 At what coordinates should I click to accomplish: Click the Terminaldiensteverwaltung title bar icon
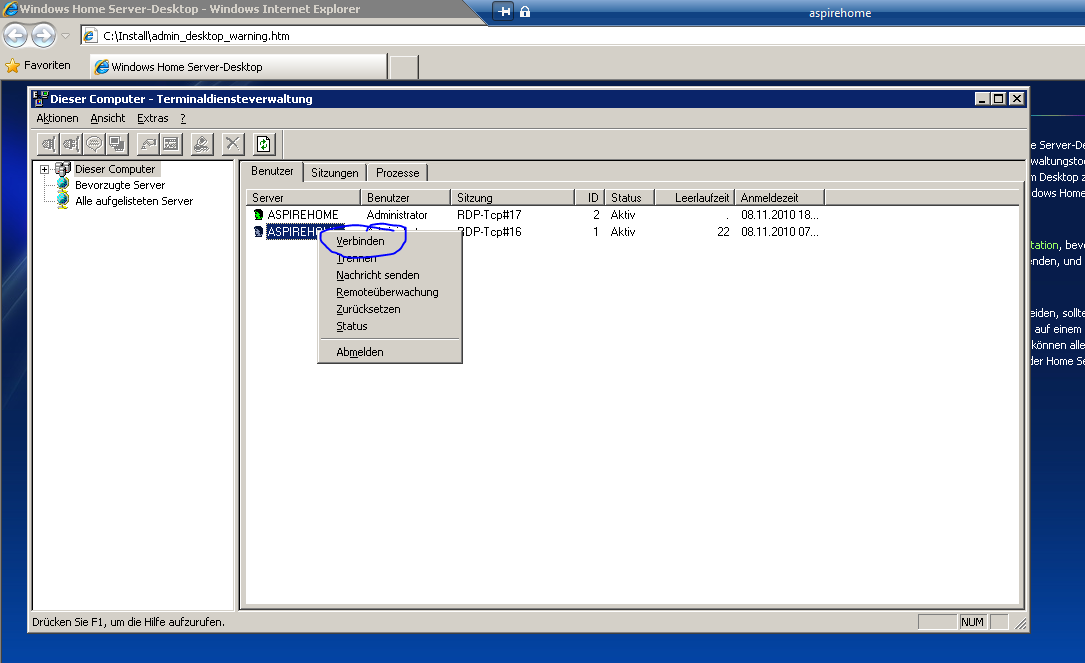[40, 98]
